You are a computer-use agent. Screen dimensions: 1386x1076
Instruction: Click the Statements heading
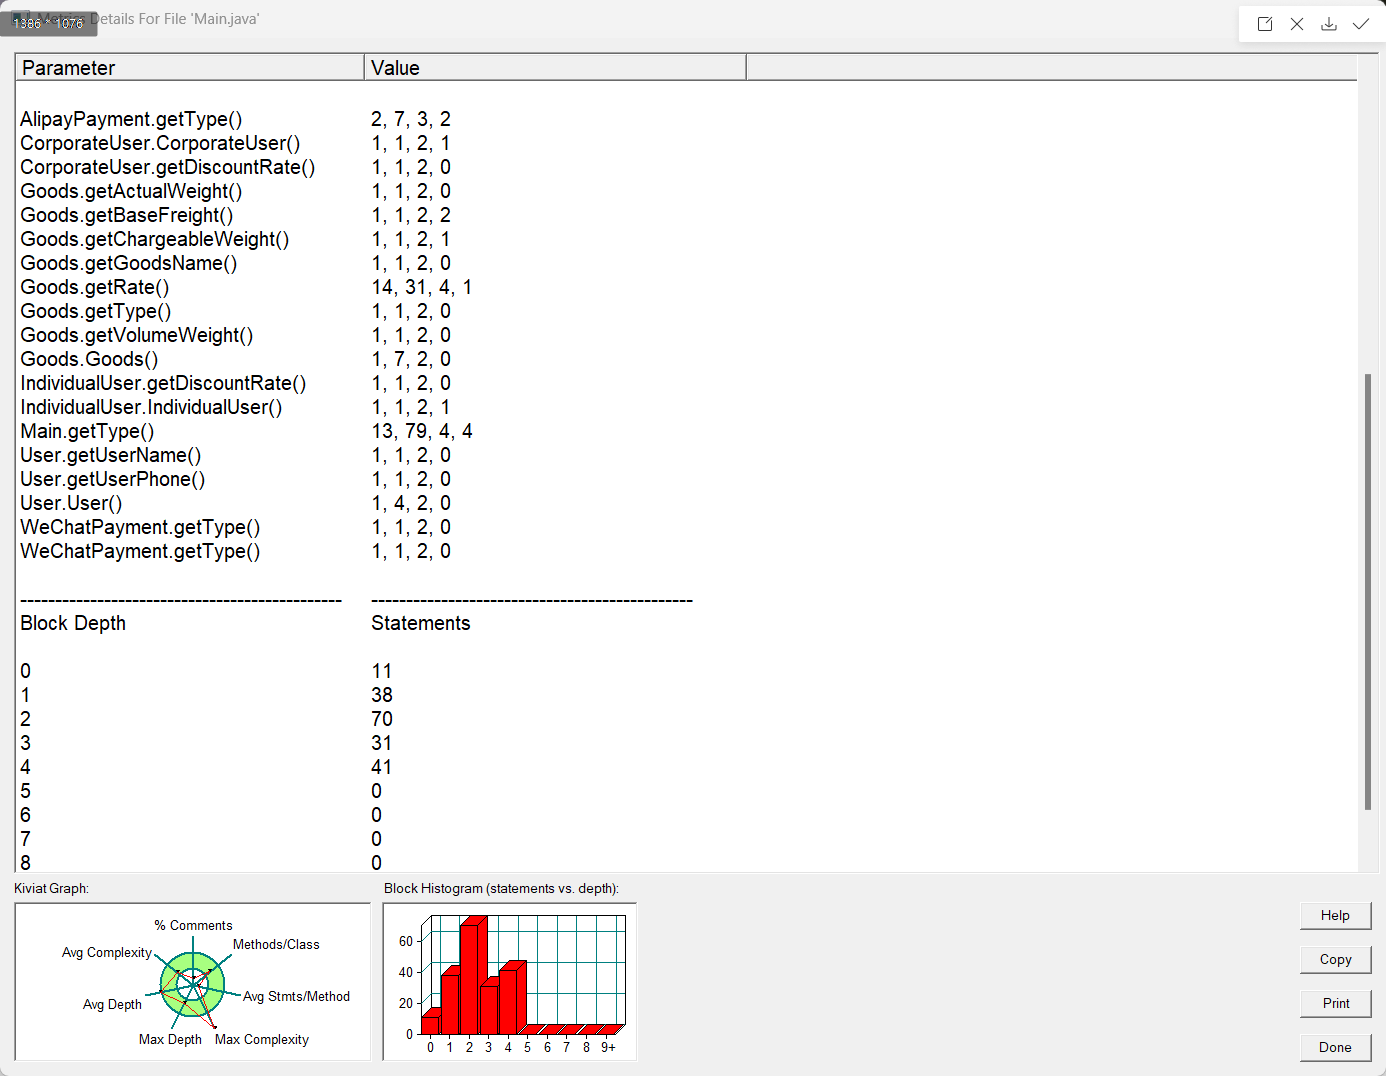tap(421, 623)
